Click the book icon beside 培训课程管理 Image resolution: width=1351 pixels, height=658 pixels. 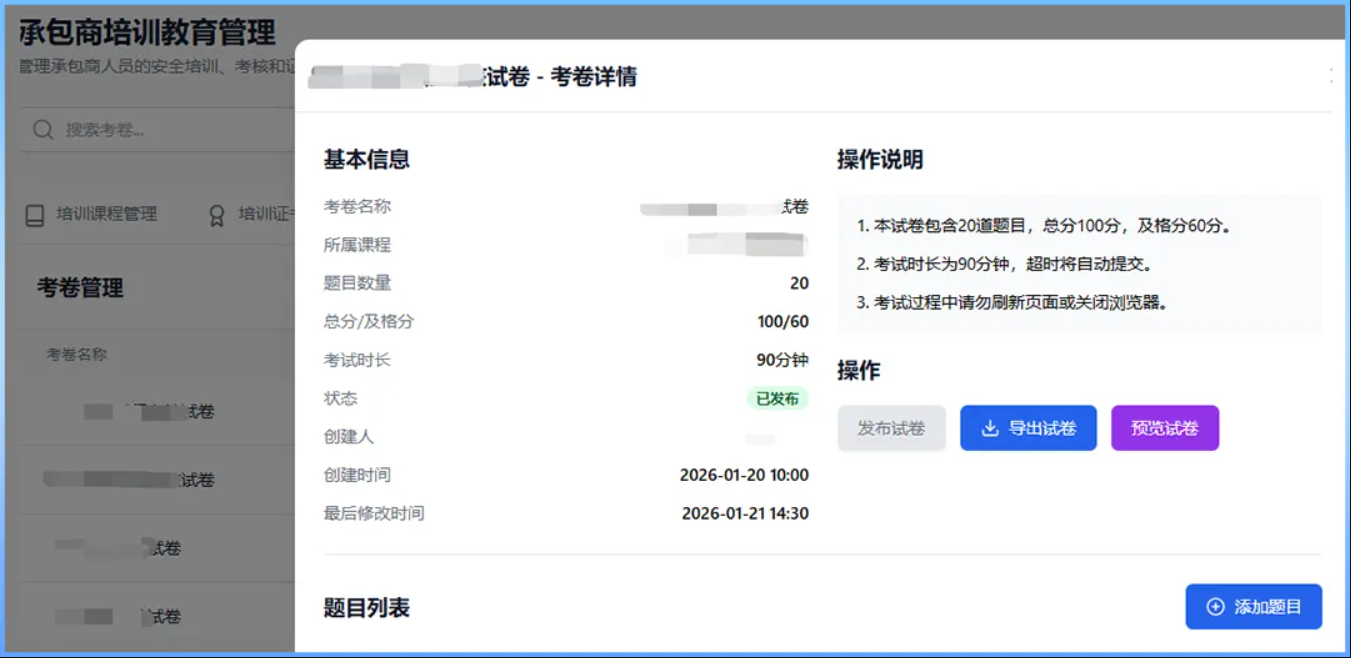(x=34, y=215)
